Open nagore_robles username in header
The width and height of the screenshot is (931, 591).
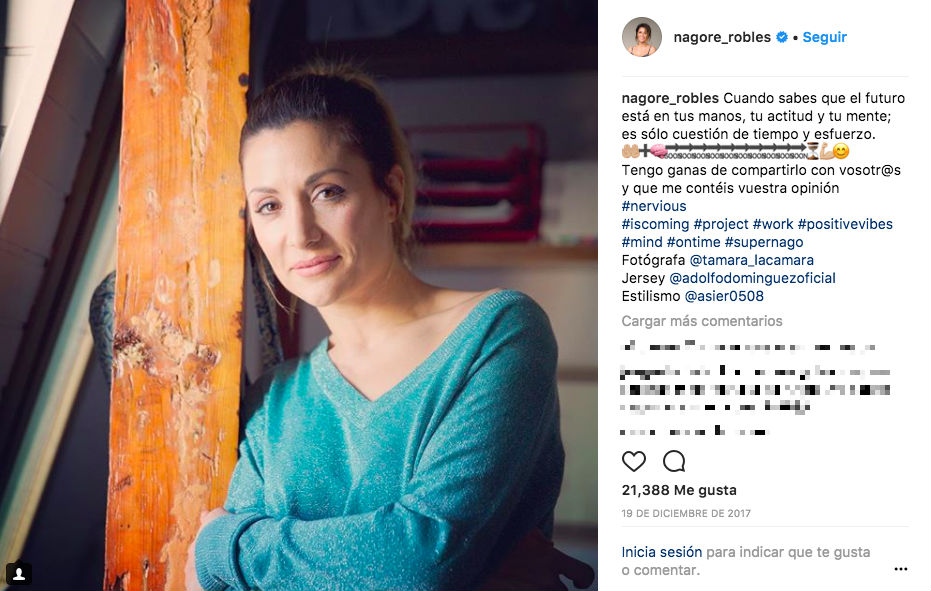722,37
